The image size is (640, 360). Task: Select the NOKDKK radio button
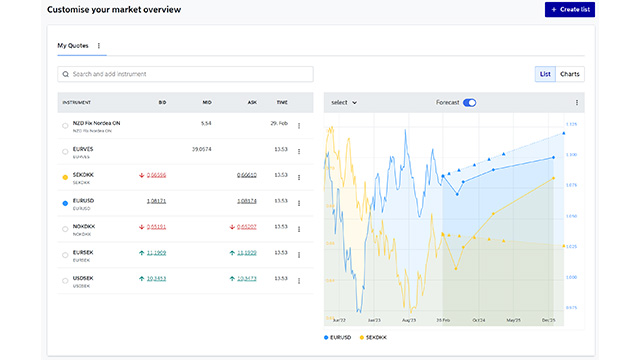point(65,229)
